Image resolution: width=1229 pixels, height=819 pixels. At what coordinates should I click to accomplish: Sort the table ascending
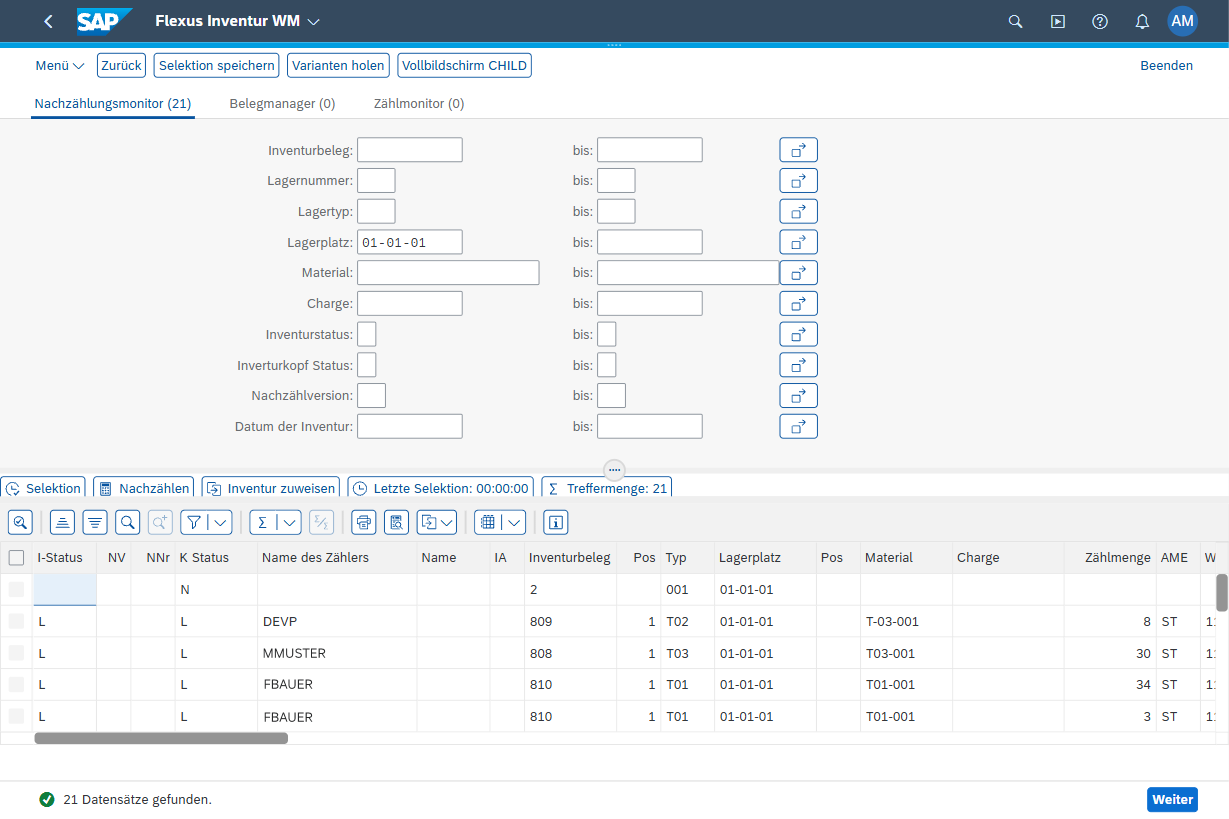(63, 522)
